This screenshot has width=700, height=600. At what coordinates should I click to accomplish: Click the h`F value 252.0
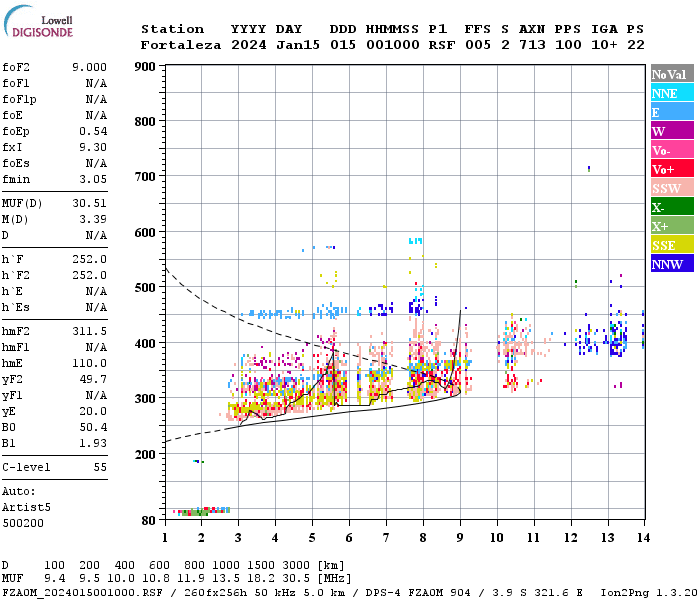click(89, 259)
